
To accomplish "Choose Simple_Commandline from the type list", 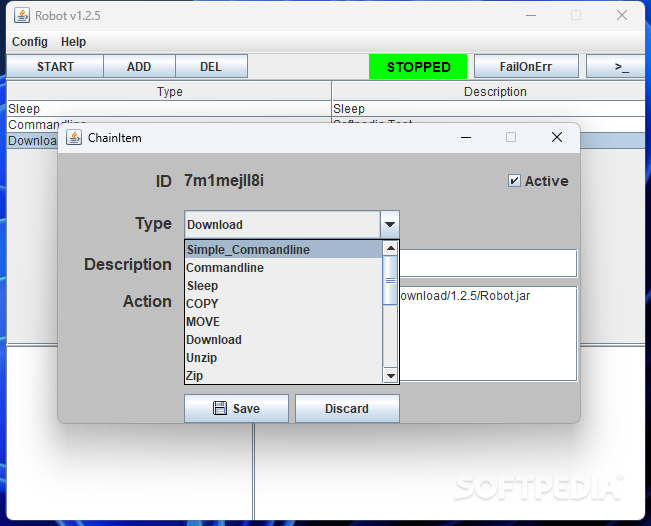I will point(284,250).
